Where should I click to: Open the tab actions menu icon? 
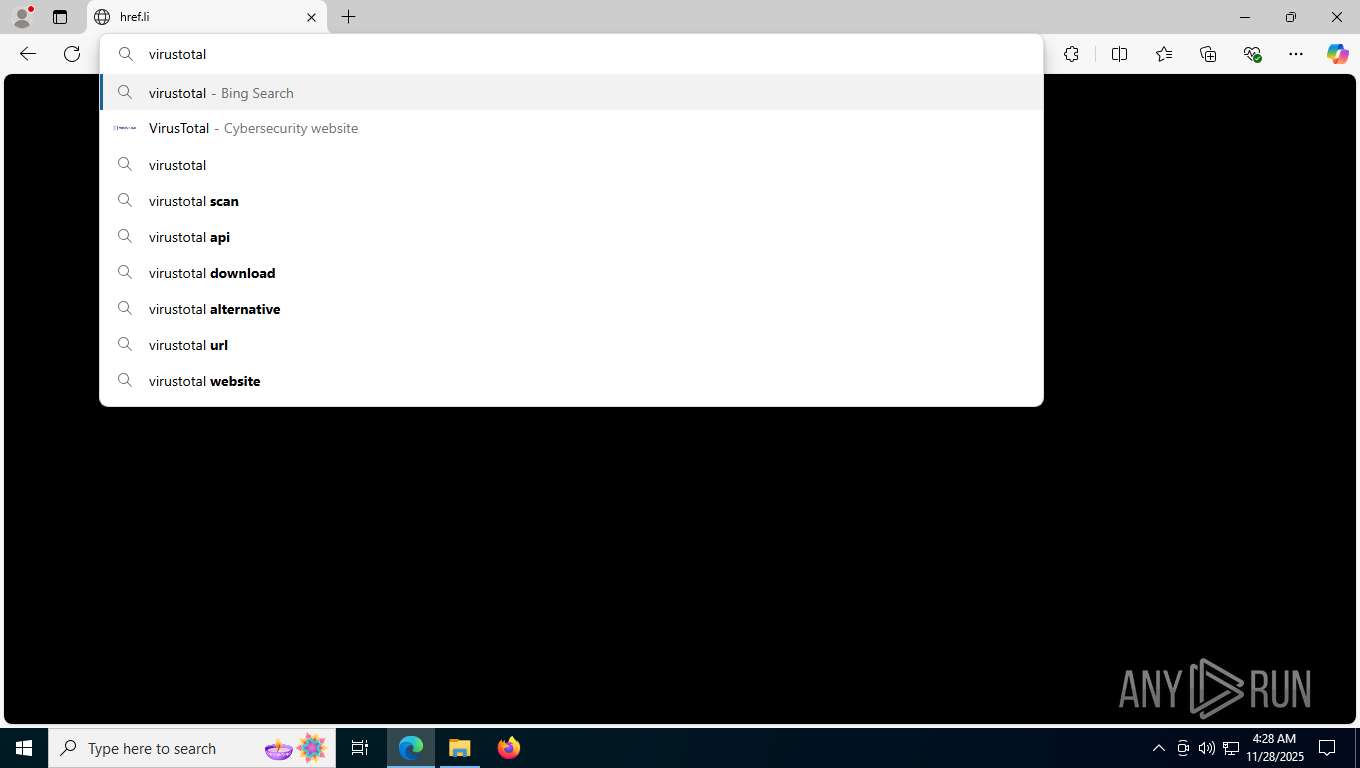[x=60, y=17]
